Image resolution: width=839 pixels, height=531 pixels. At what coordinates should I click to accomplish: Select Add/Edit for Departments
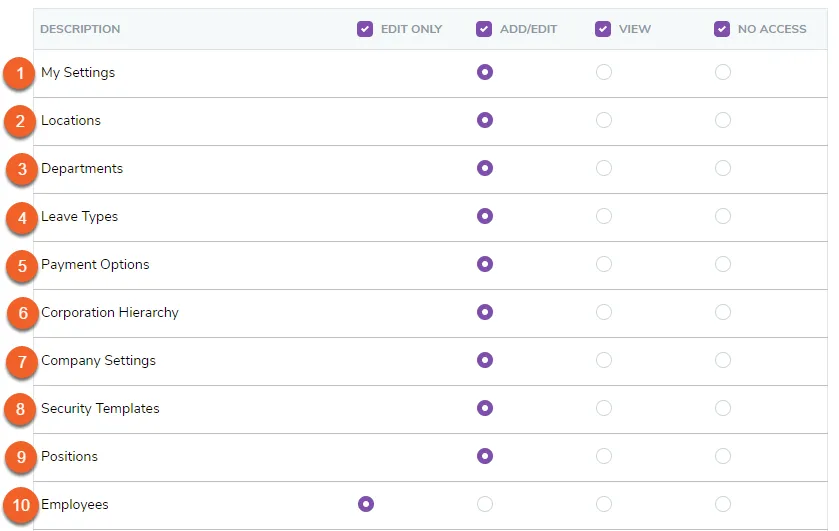click(485, 168)
